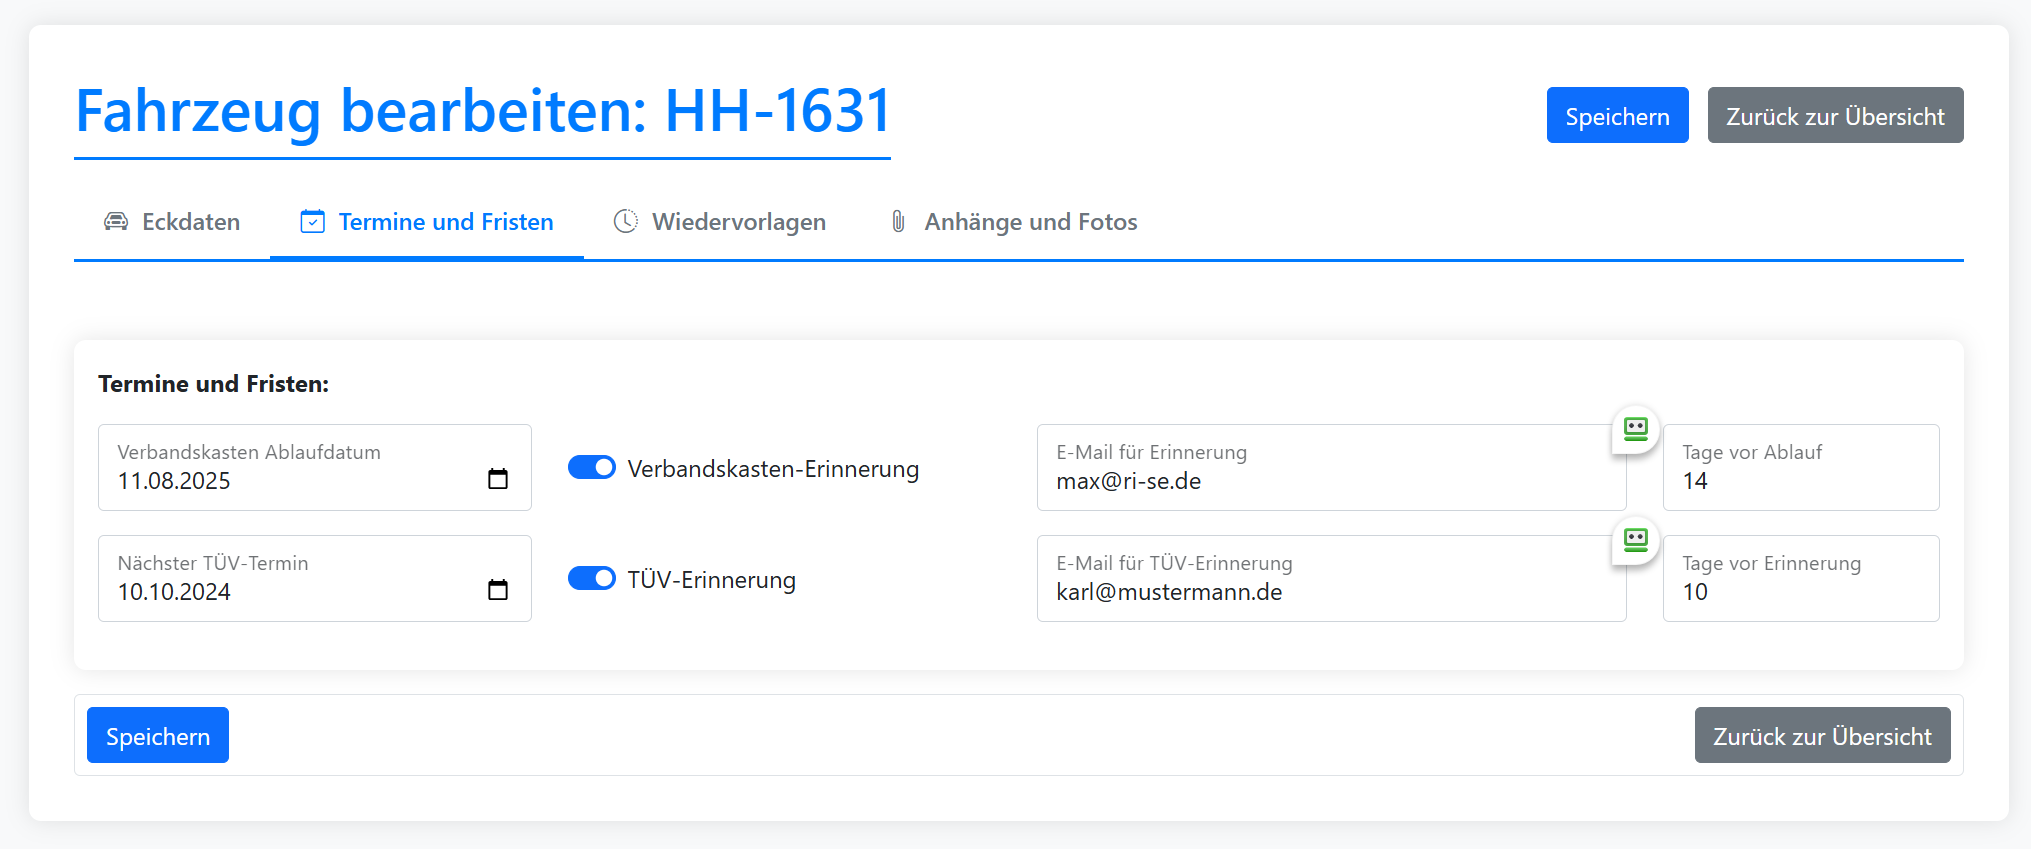Open calendar picker for Nächster TÜV-Termin

[x=497, y=590]
